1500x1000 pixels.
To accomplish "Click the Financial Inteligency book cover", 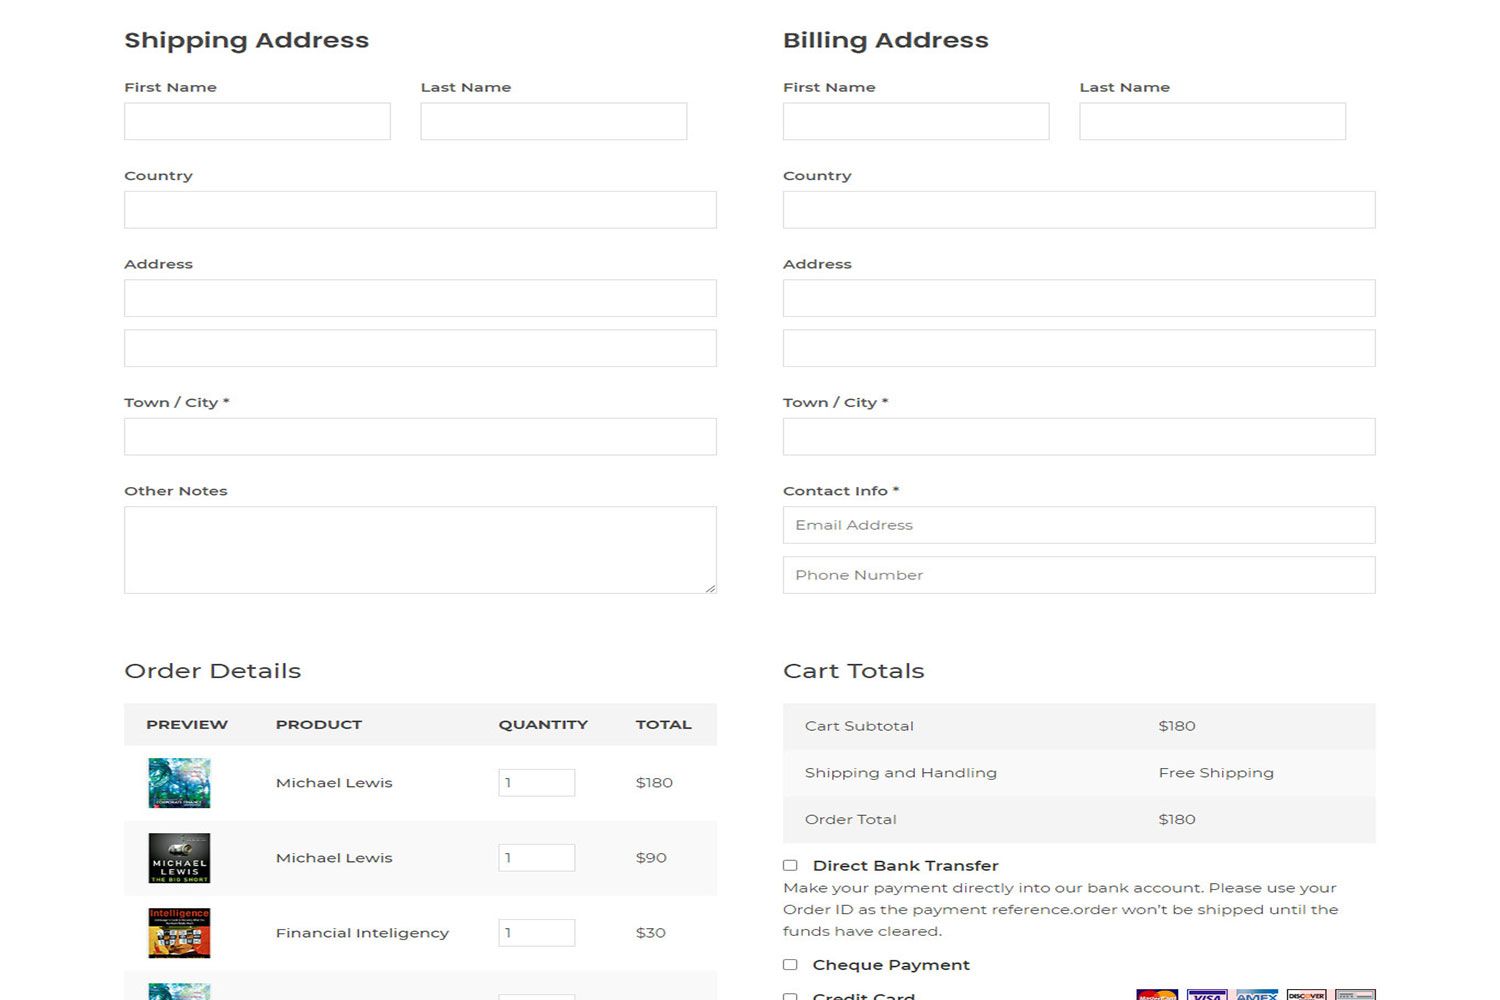I will [179, 933].
